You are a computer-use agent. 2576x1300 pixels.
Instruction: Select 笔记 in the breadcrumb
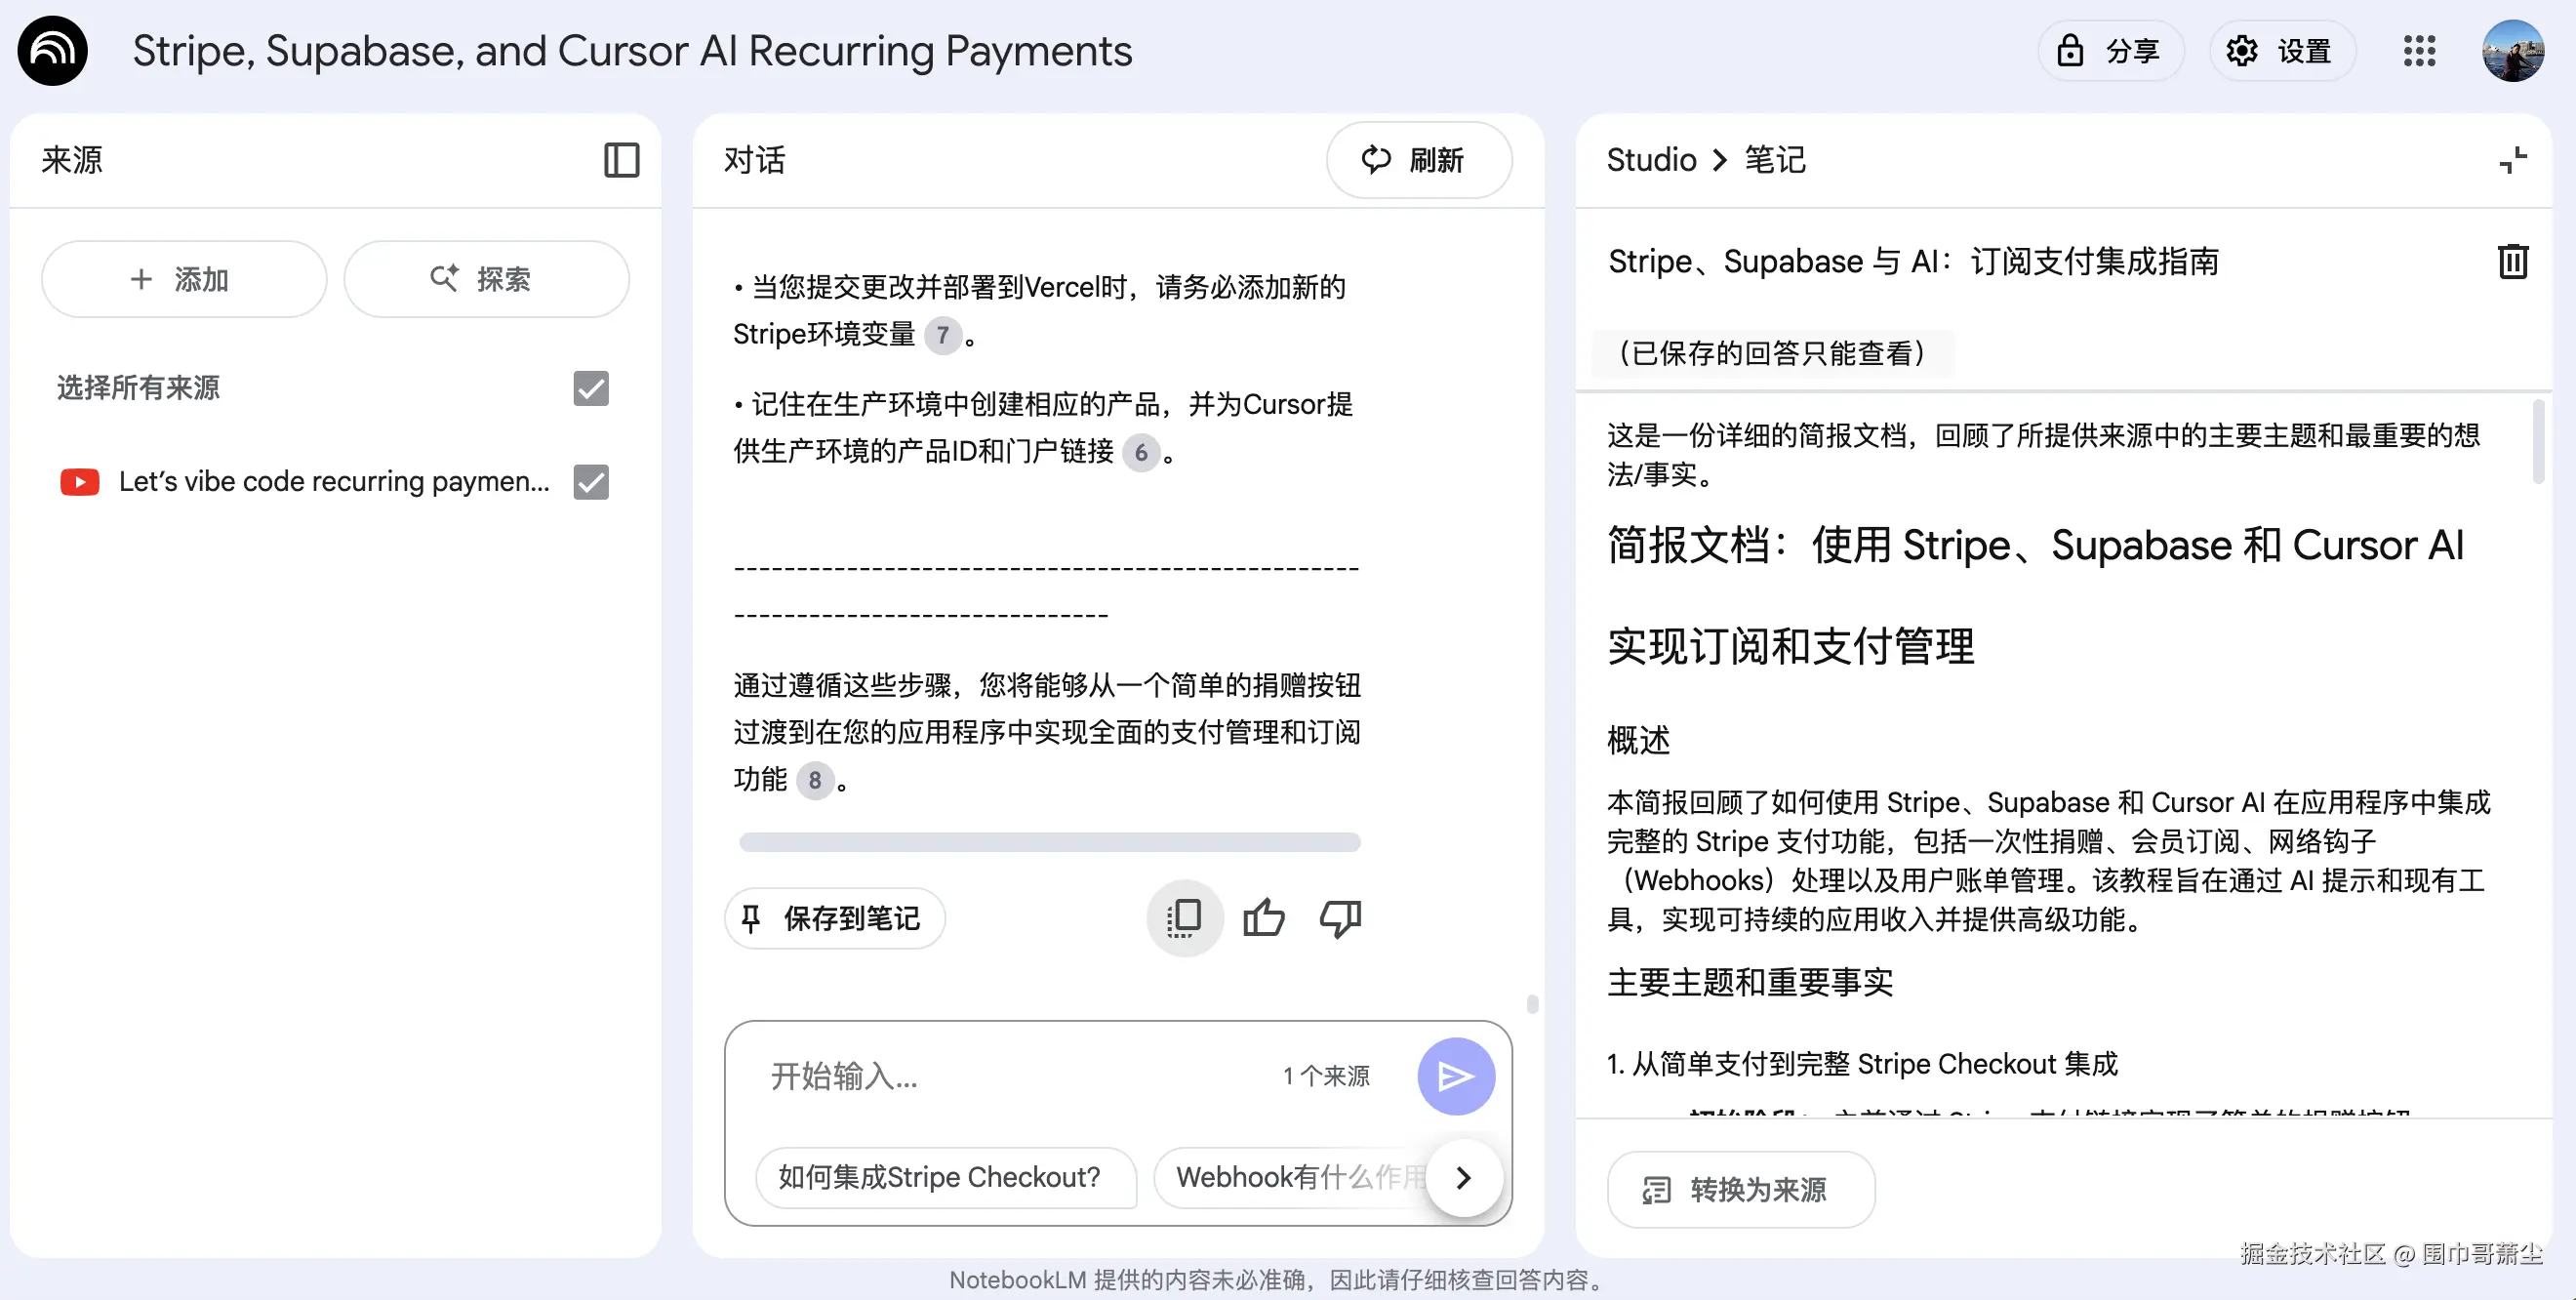(x=1775, y=160)
